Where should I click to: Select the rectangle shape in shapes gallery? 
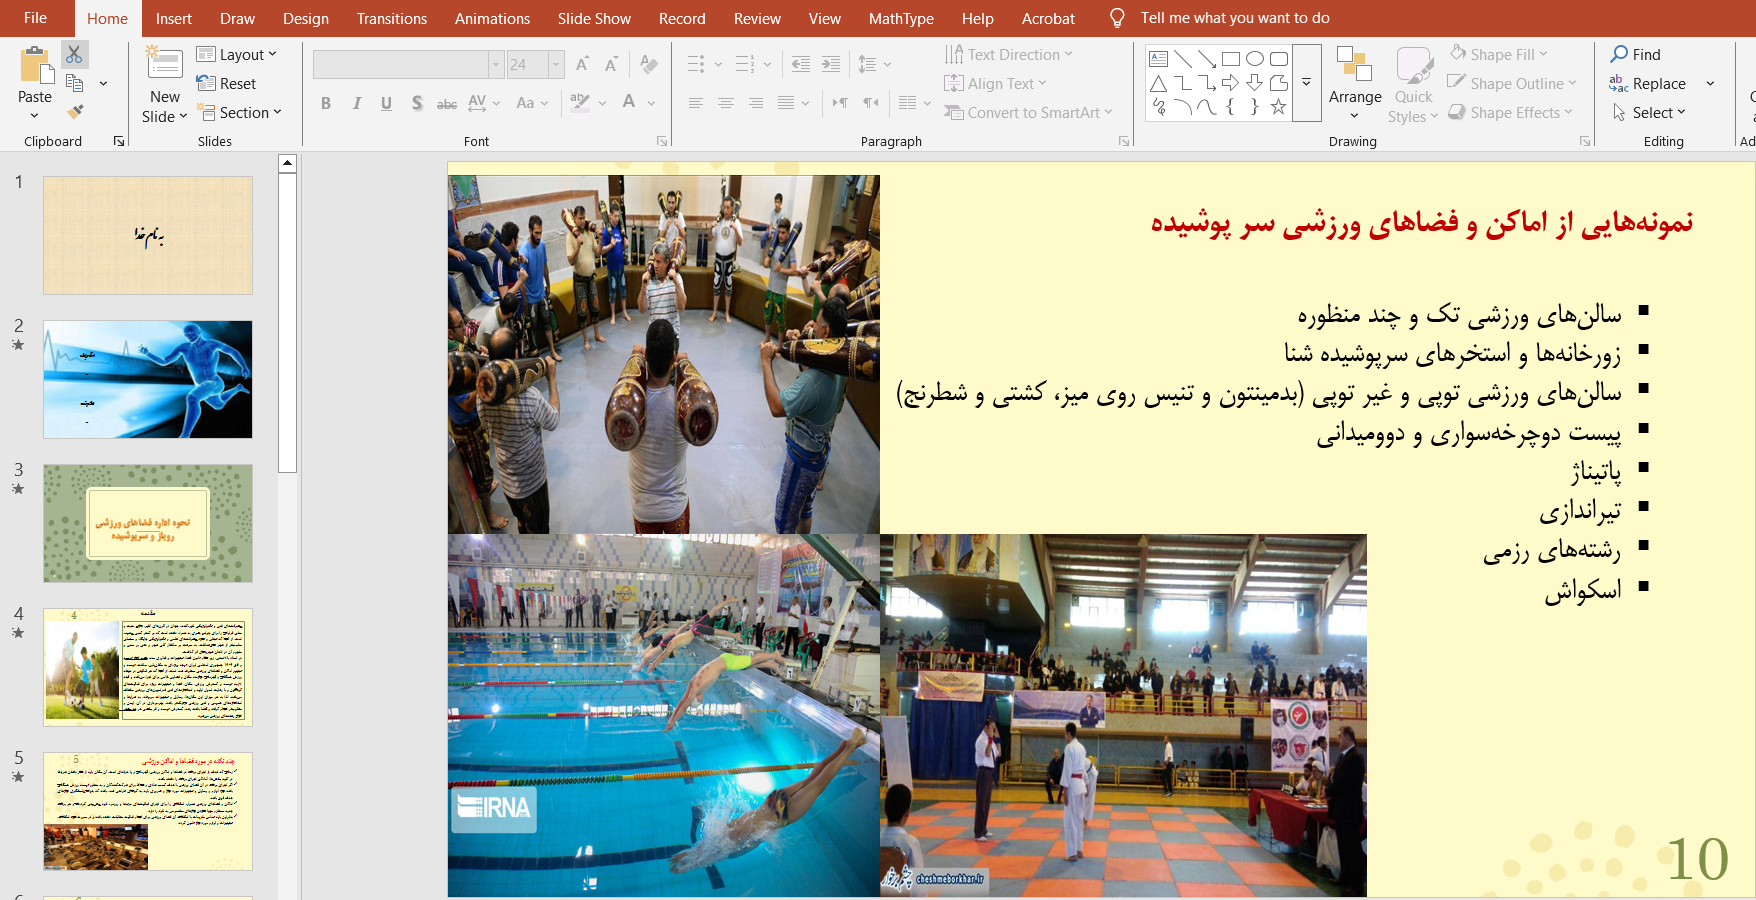pos(1231,59)
